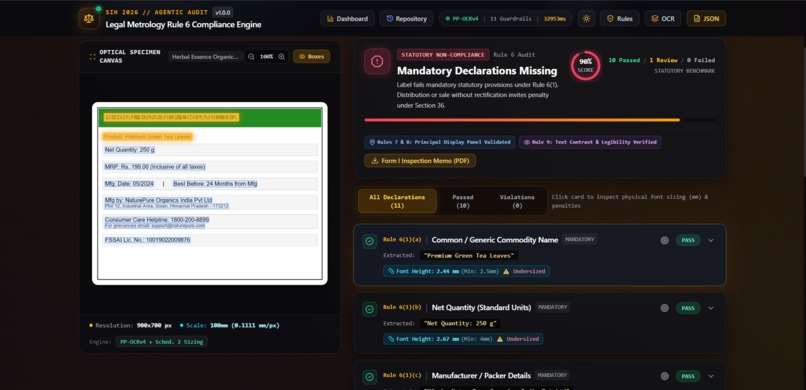The height and width of the screenshot is (390, 806).
Task: Click the Font Height 2.67 mm chip
Action: (x=463, y=339)
